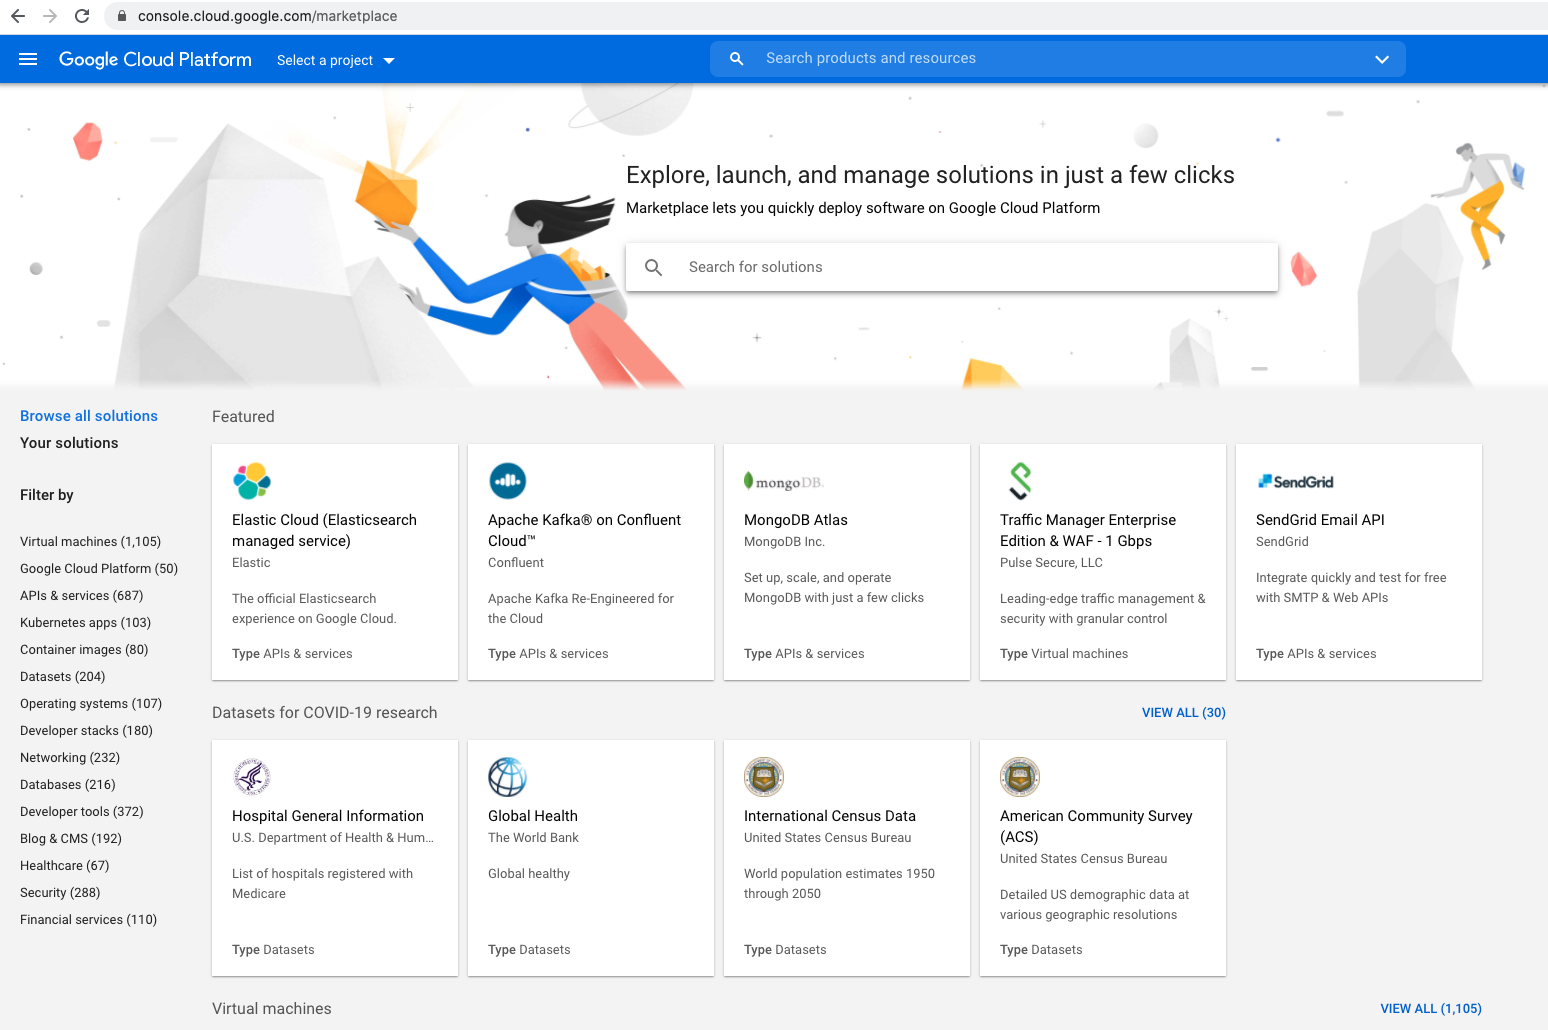Viewport: 1548px width, 1030px height.
Task: Click the Confluent Kafka logo icon
Action: click(x=508, y=481)
